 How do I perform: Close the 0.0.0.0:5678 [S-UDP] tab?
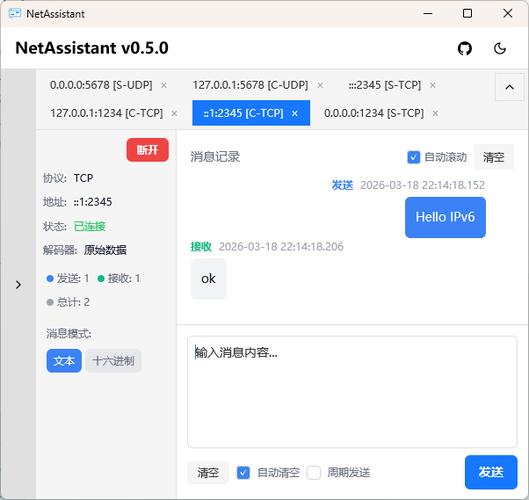[x=164, y=85]
